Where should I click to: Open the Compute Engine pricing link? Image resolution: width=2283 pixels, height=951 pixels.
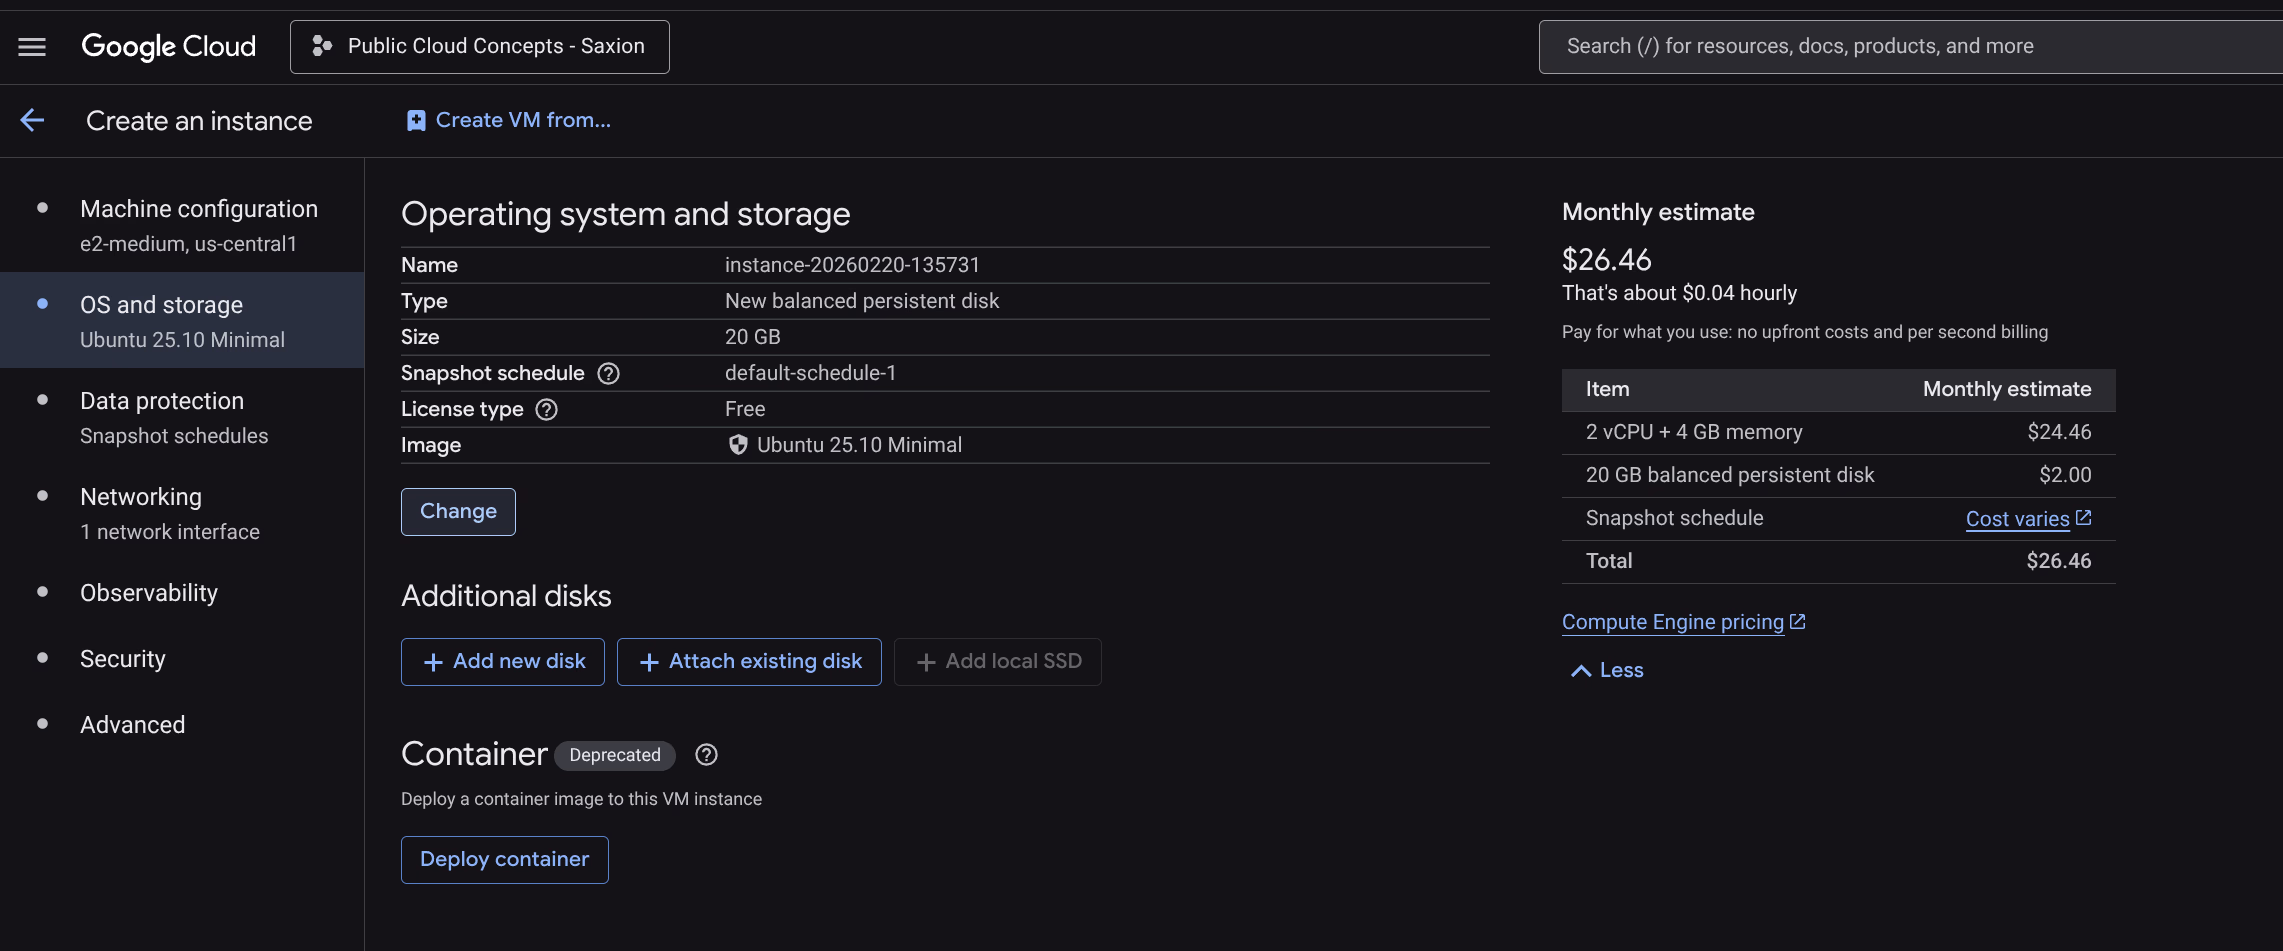(x=1672, y=622)
